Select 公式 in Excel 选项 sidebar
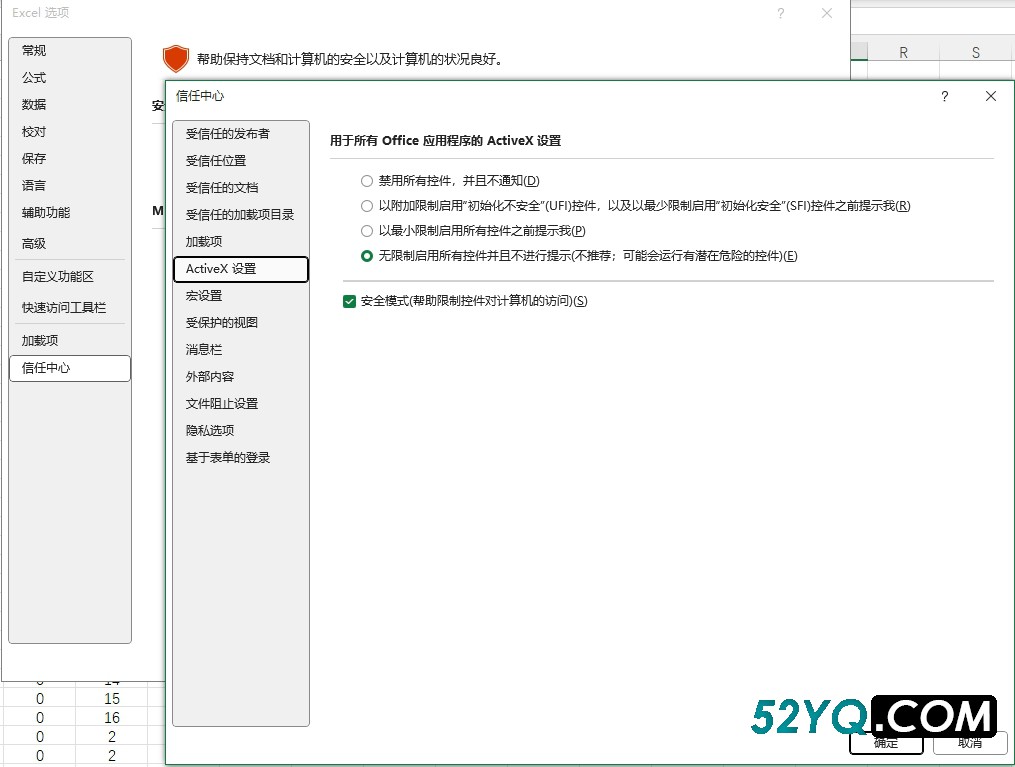Viewport: 1015px width, 767px height. 70,78
